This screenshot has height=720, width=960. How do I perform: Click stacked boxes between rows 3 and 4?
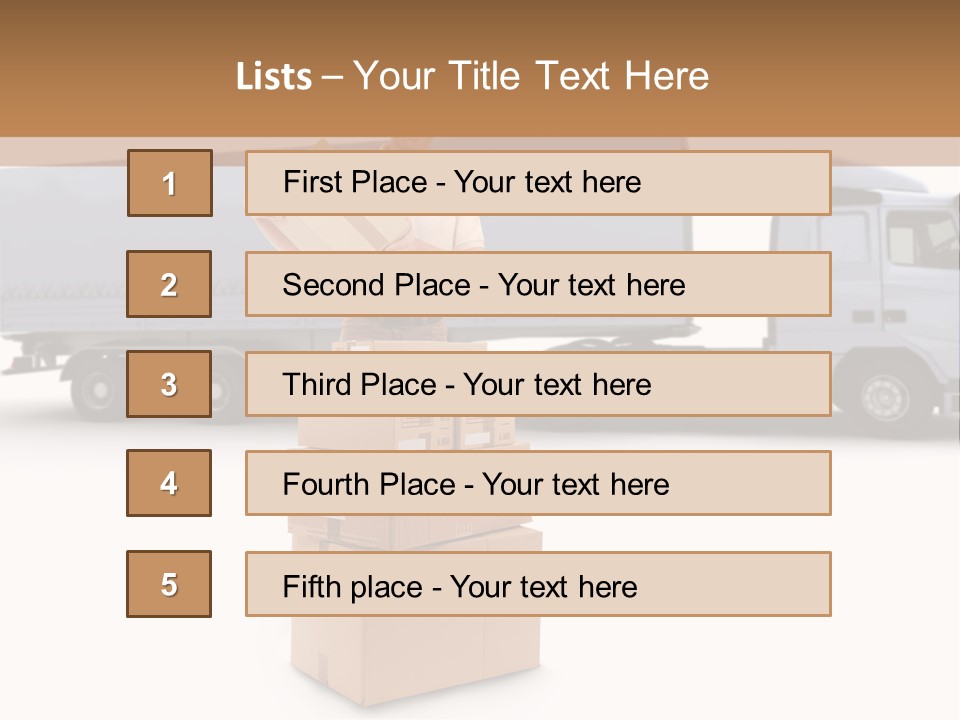(420, 433)
